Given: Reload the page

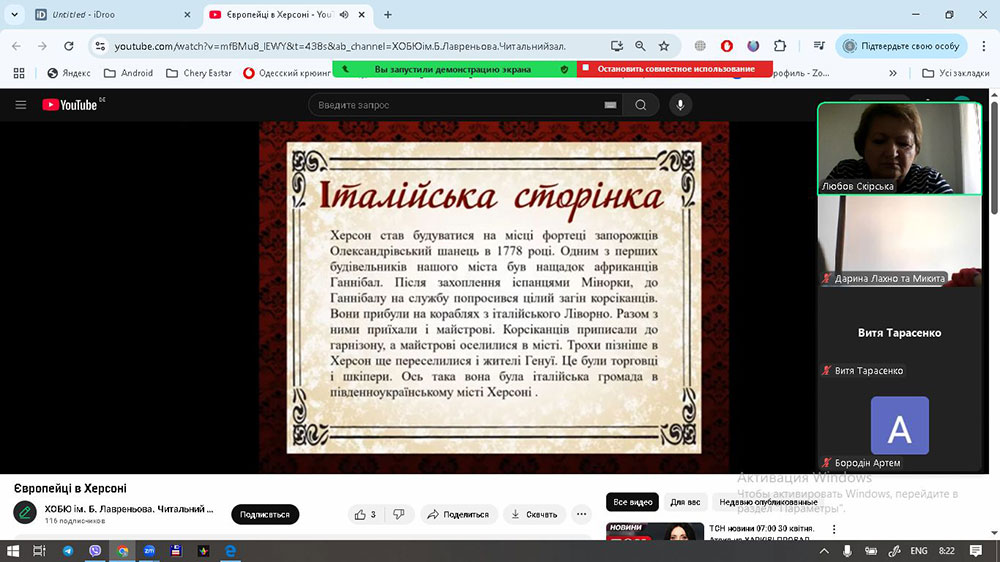Looking at the screenshot, I should point(69,46).
